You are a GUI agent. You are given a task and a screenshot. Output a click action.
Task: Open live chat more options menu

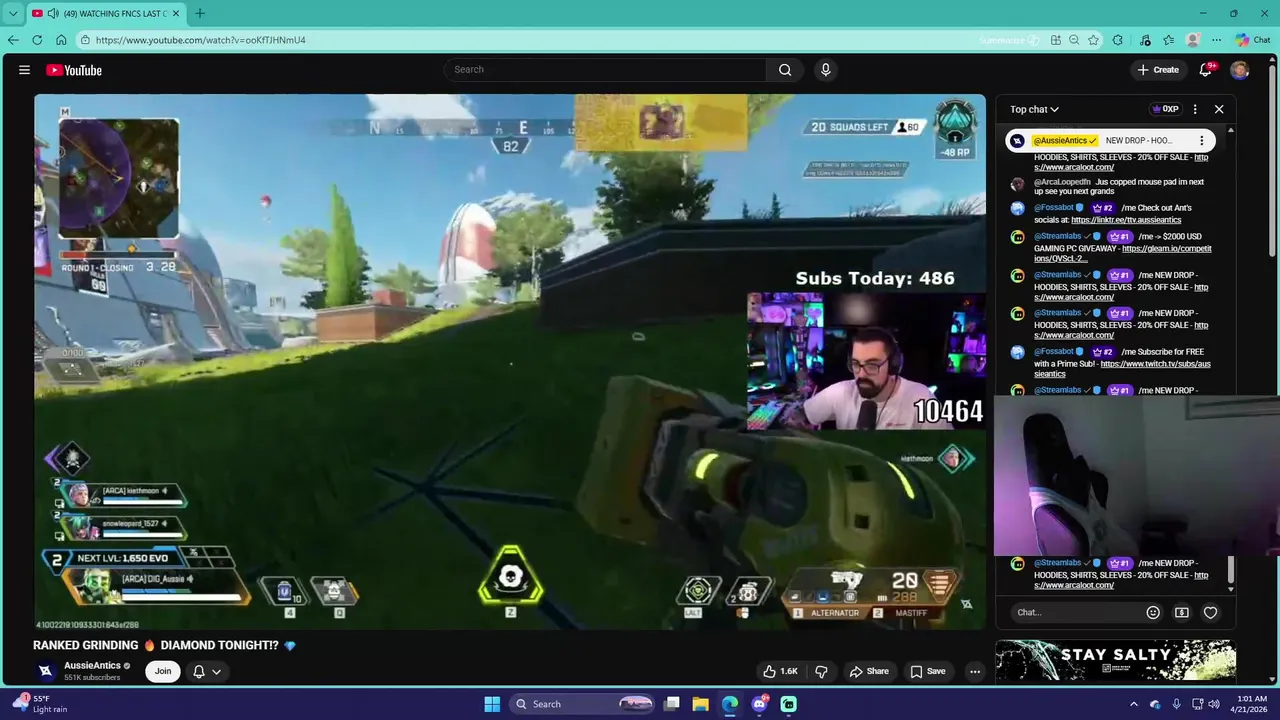(1195, 109)
